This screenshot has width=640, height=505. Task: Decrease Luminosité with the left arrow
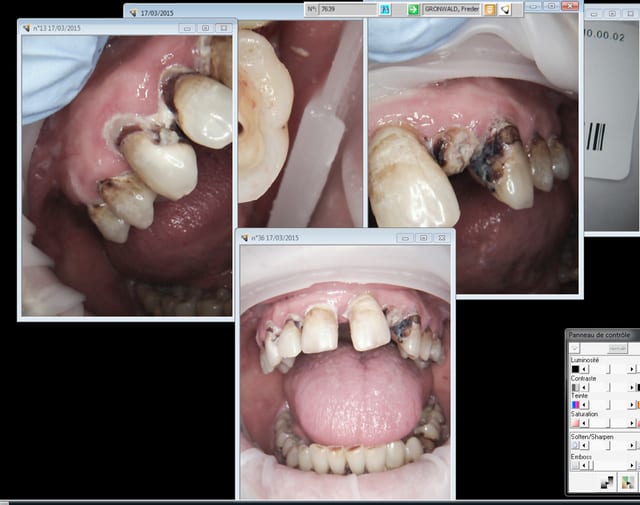coord(584,369)
